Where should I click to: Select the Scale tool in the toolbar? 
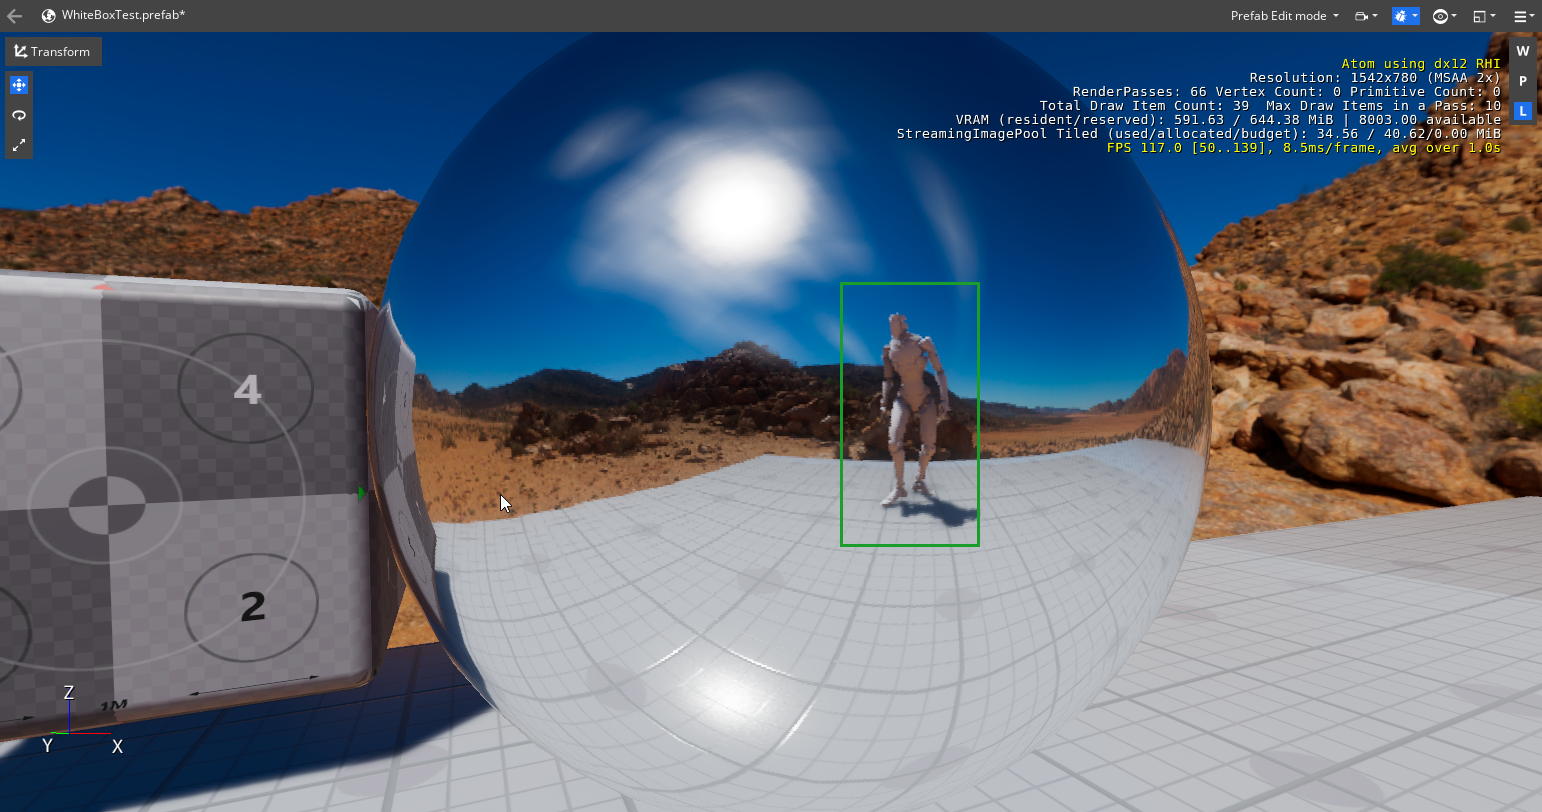(x=19, y=146)
